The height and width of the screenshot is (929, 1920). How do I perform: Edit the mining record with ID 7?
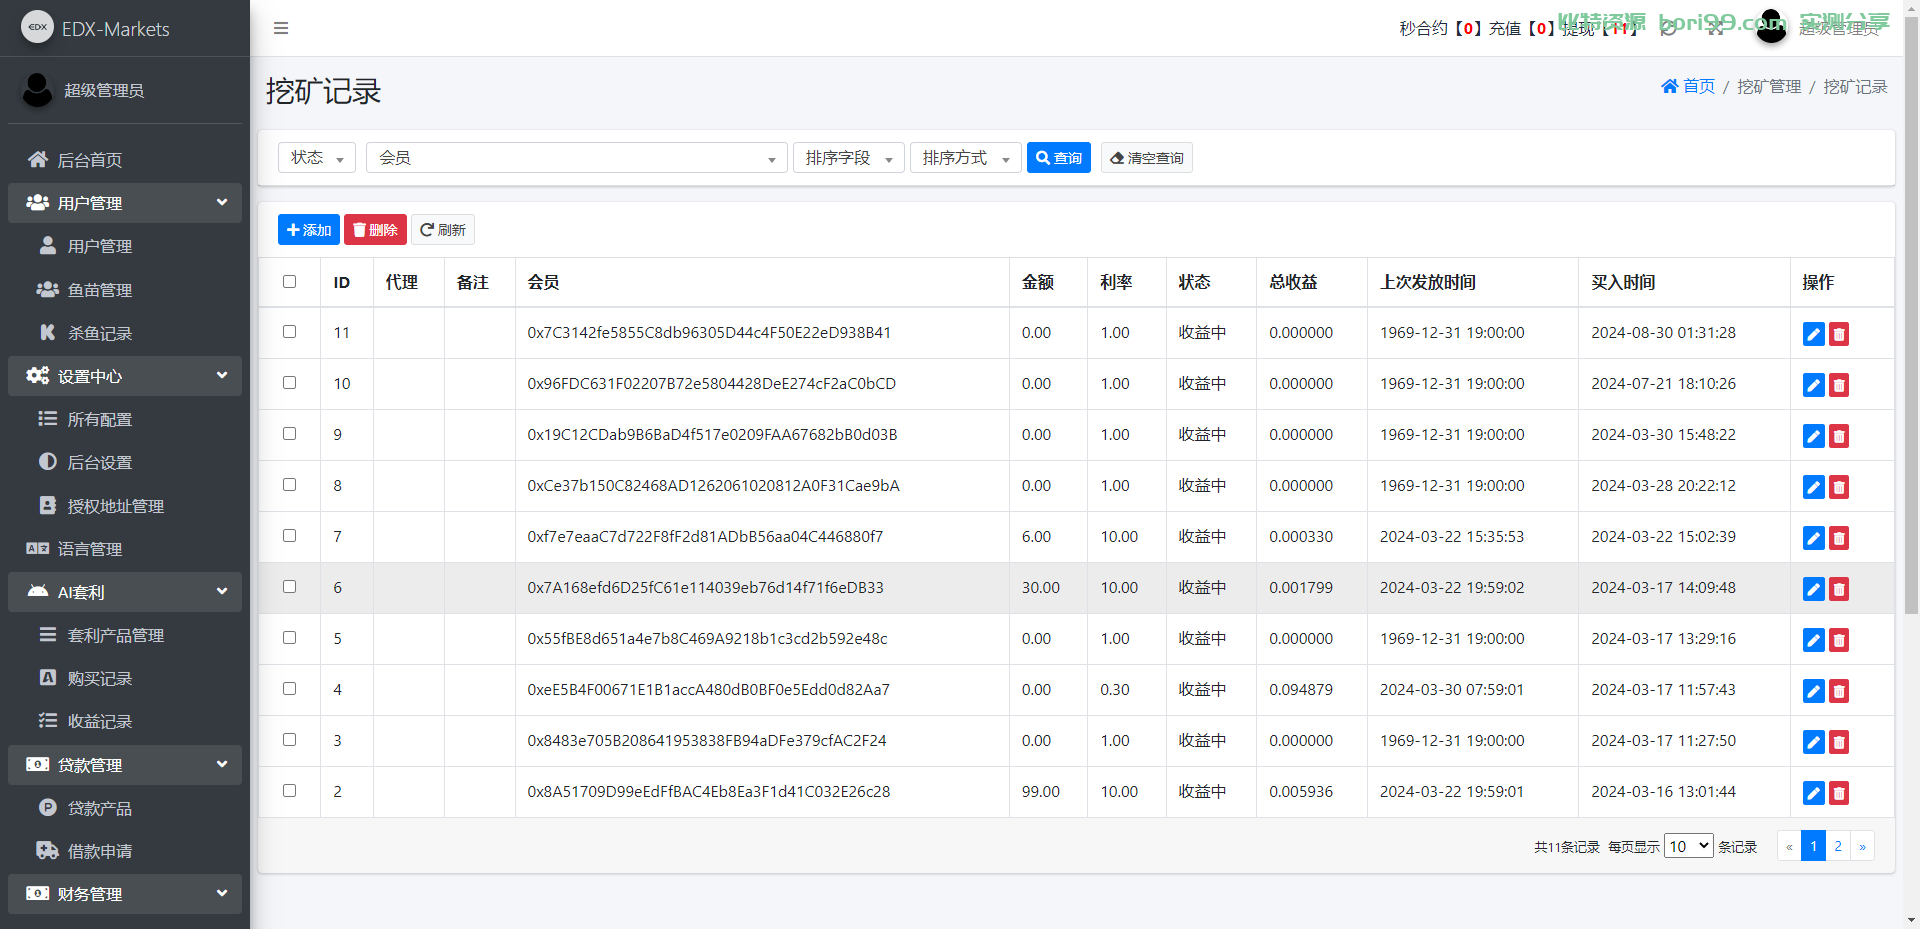[1813, 538]
